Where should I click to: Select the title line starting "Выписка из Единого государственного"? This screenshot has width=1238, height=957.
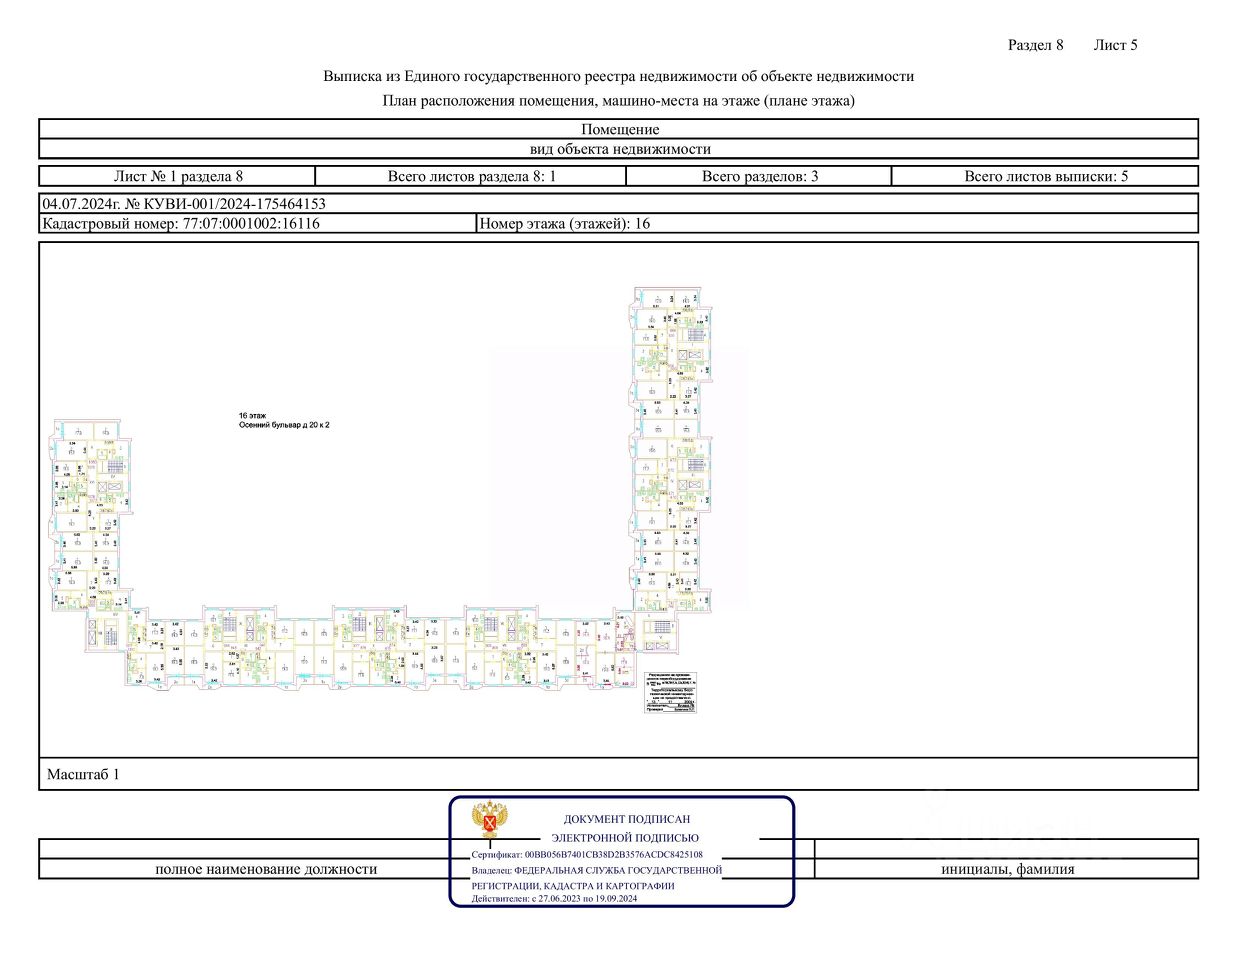pos(618,76)
